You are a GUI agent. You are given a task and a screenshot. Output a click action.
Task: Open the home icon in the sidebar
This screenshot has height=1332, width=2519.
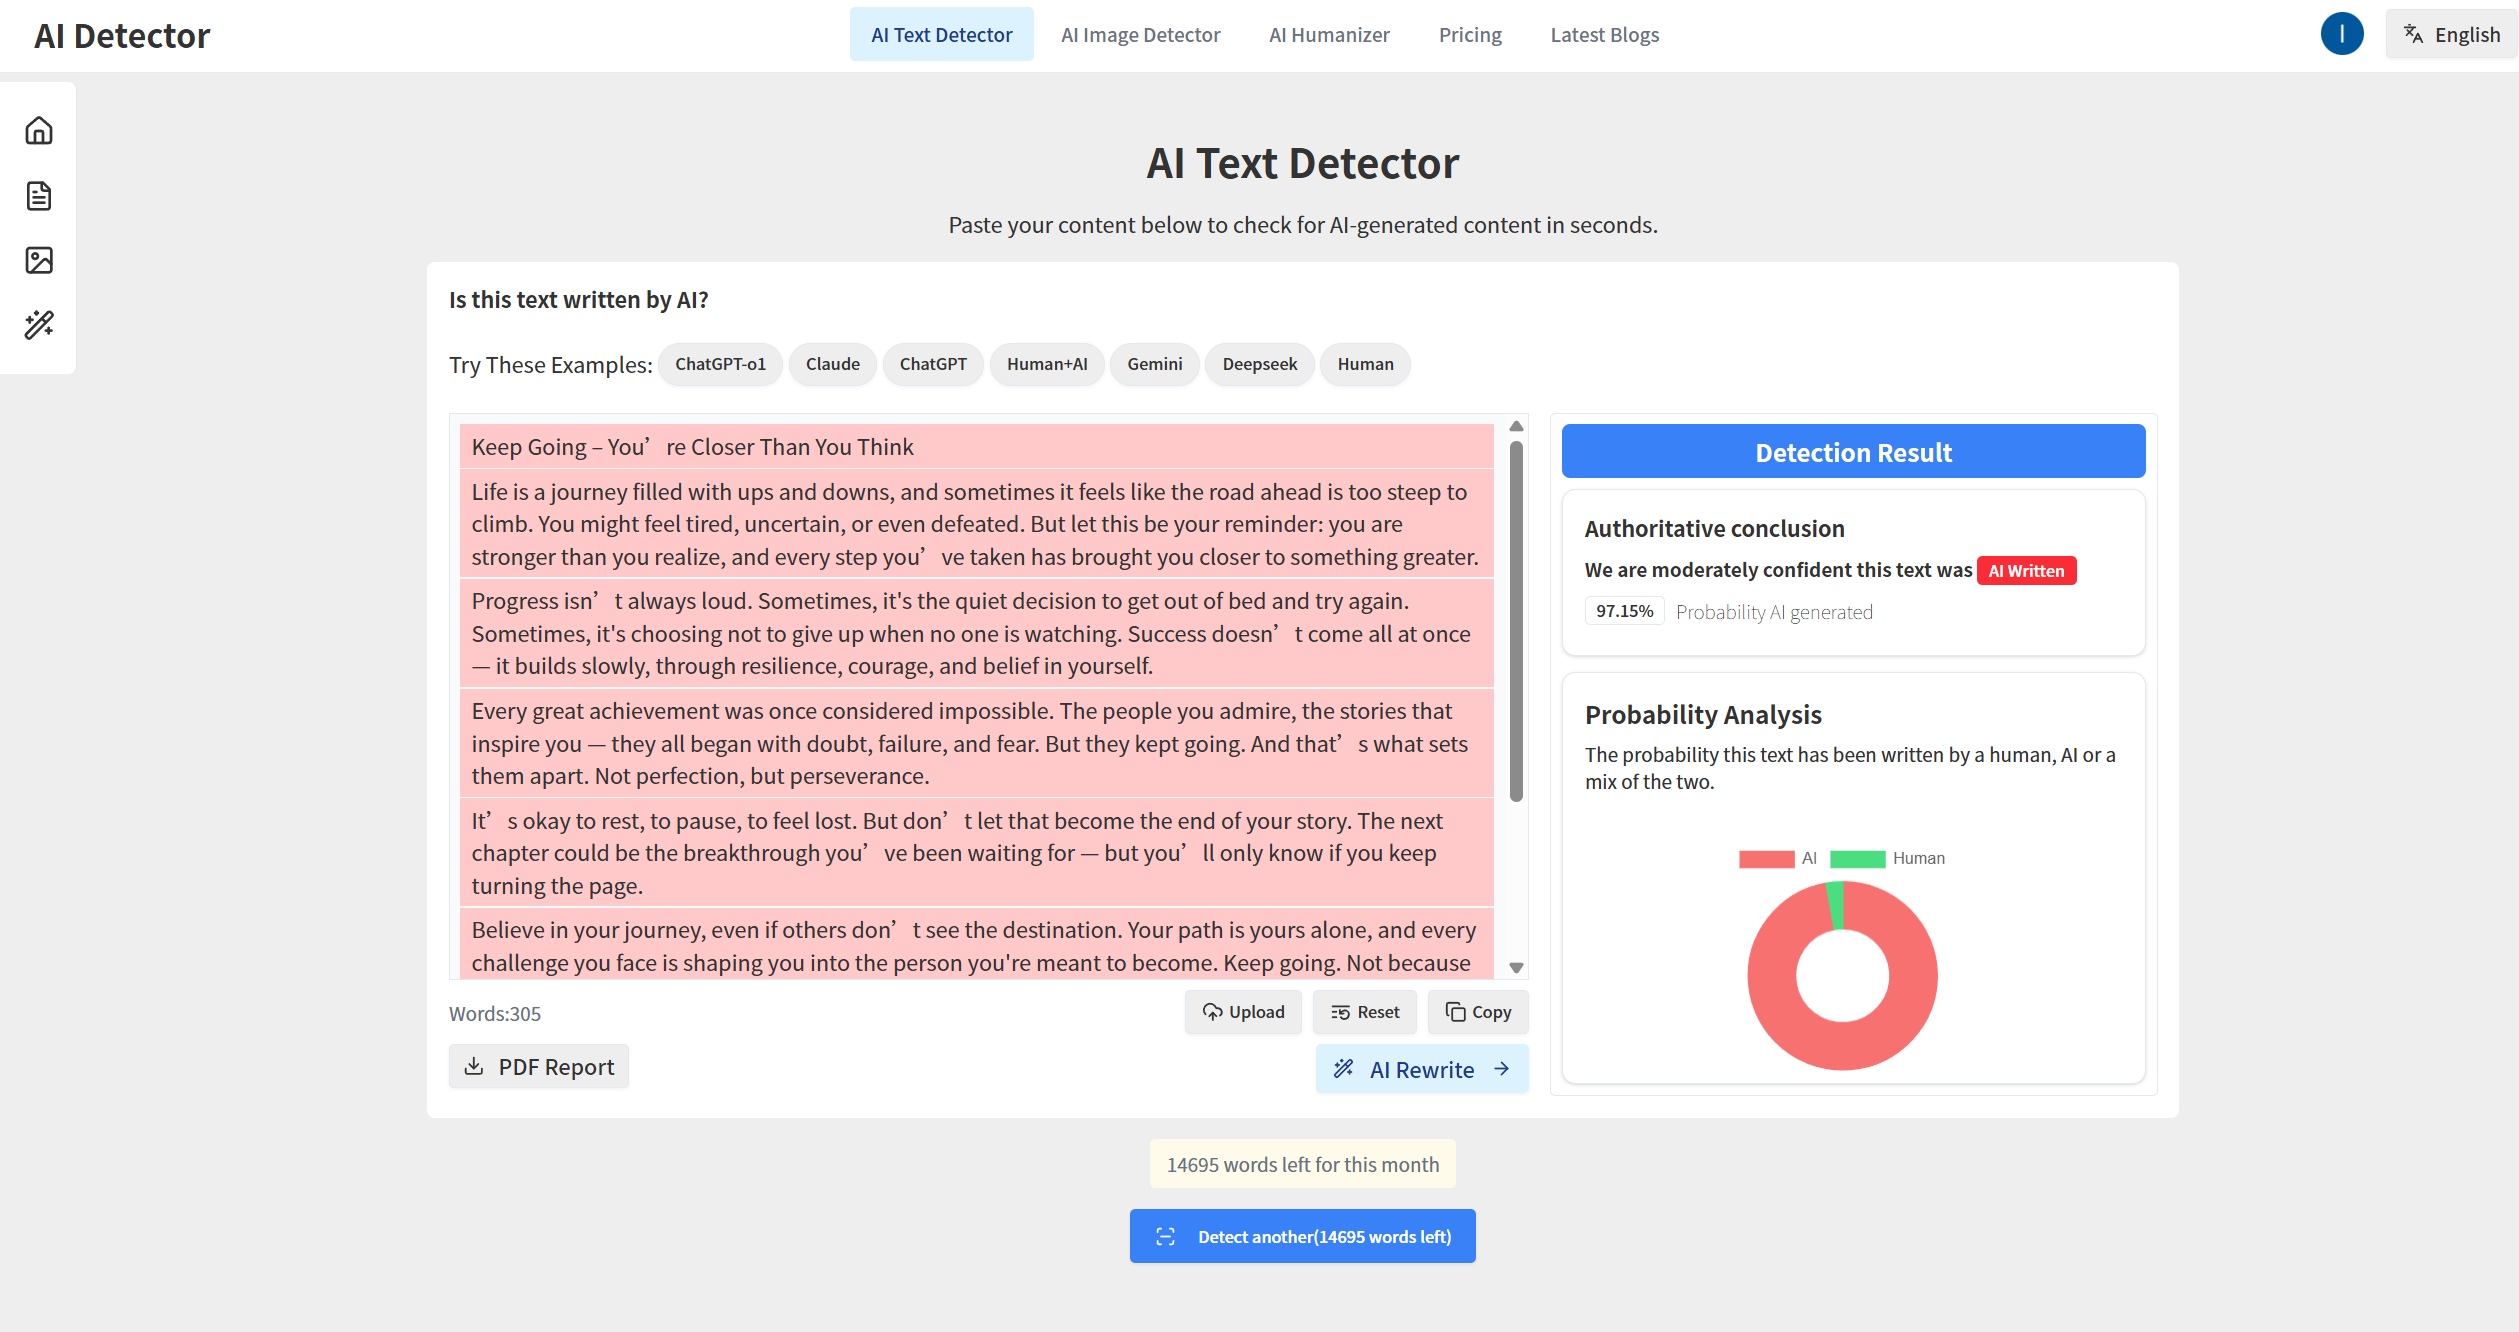[x=39, y=131]
